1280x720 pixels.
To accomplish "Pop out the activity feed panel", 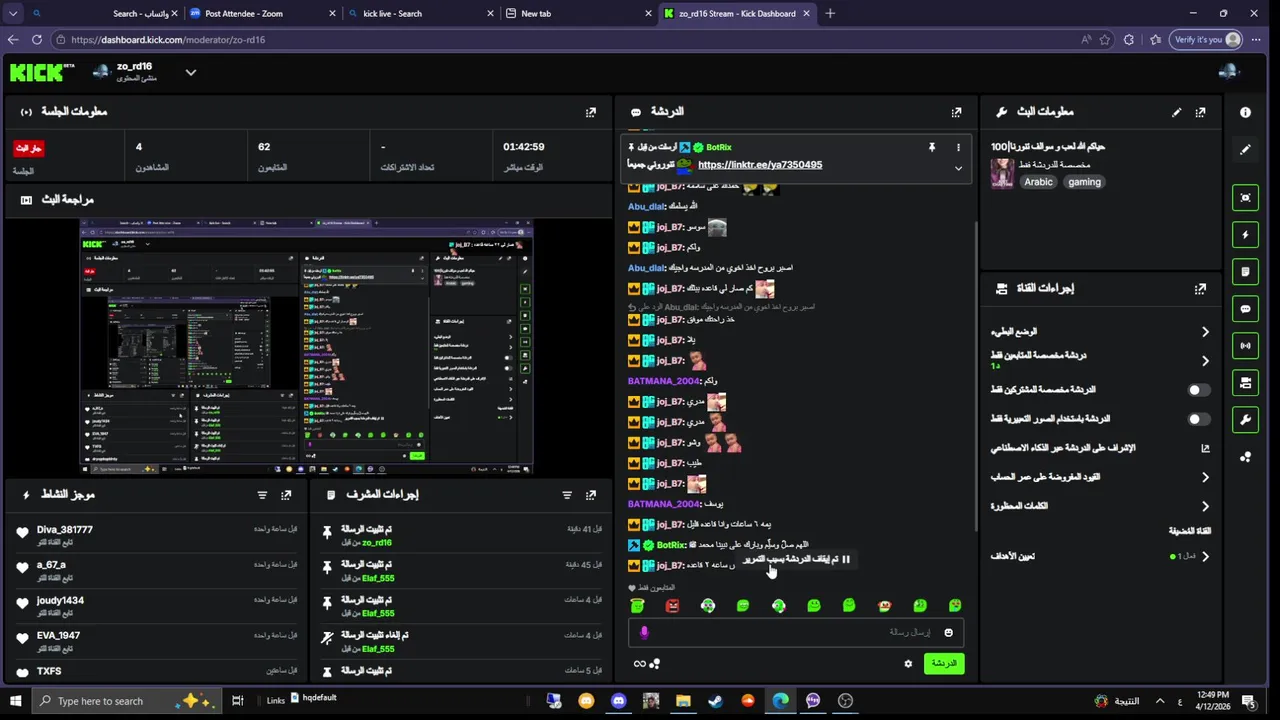I will pyautogui.click(x=286, y=495).
